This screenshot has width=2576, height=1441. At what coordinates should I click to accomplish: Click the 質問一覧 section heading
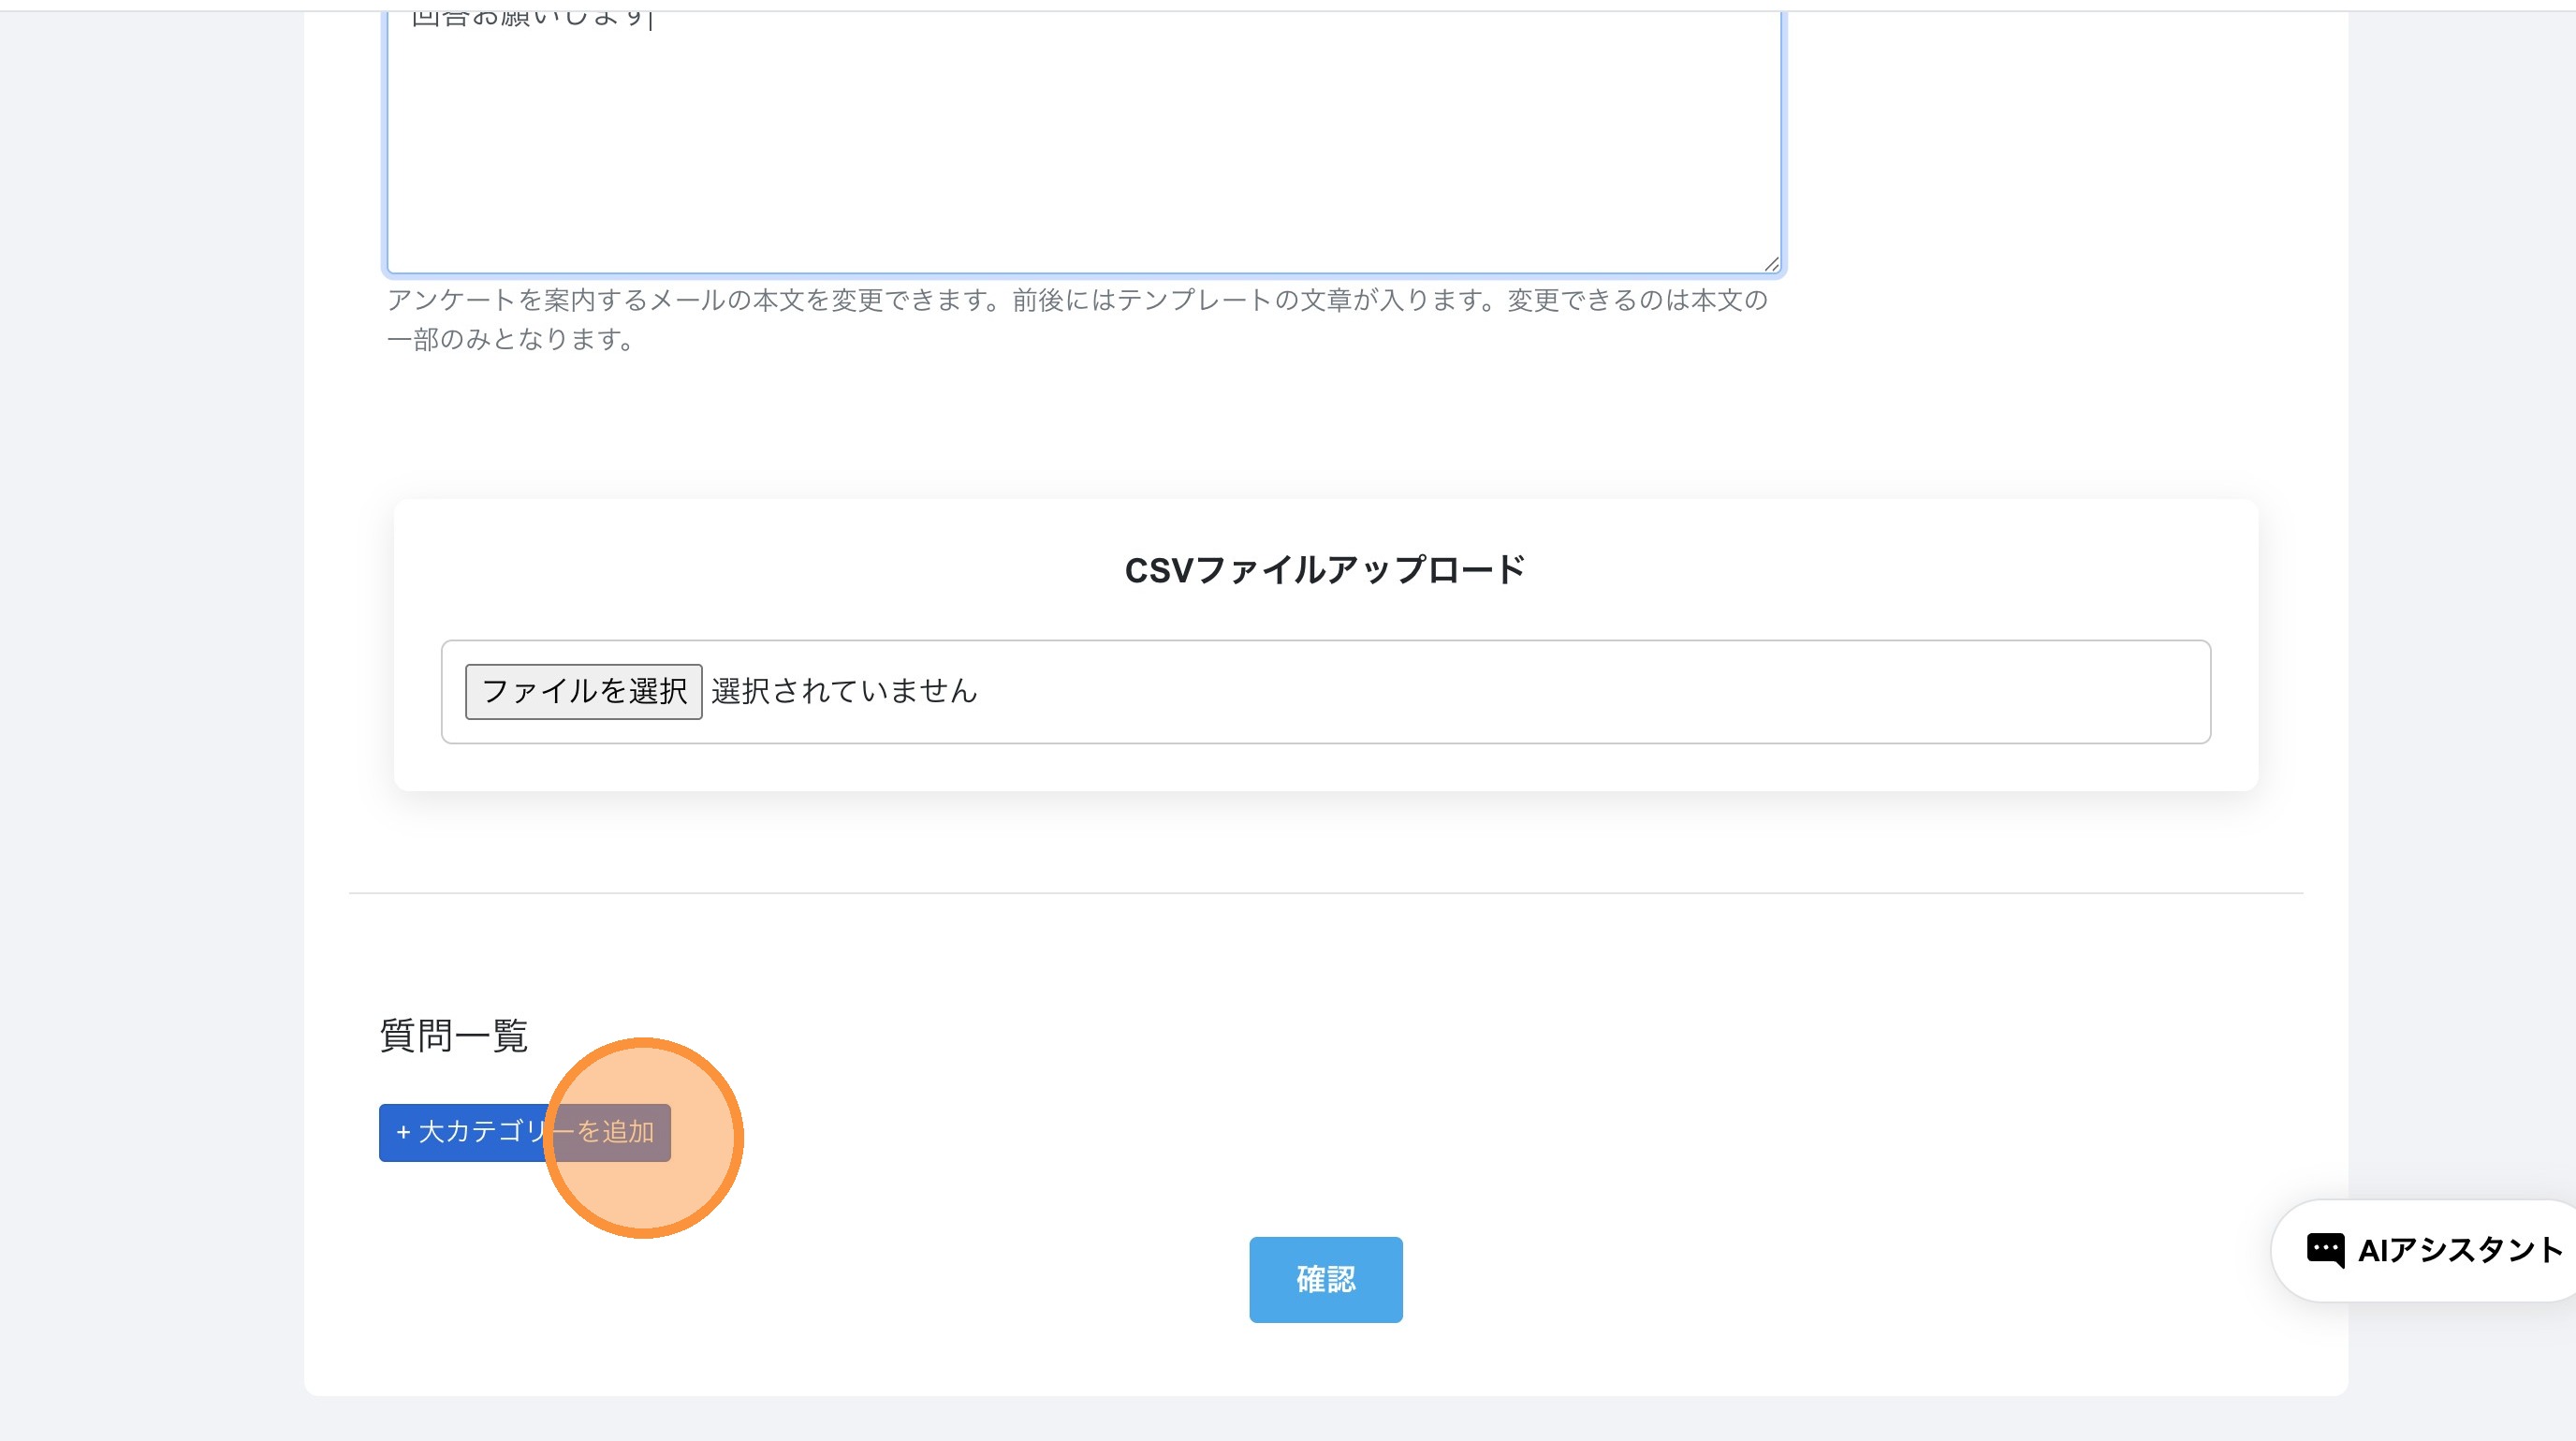tap(454, 1035)
